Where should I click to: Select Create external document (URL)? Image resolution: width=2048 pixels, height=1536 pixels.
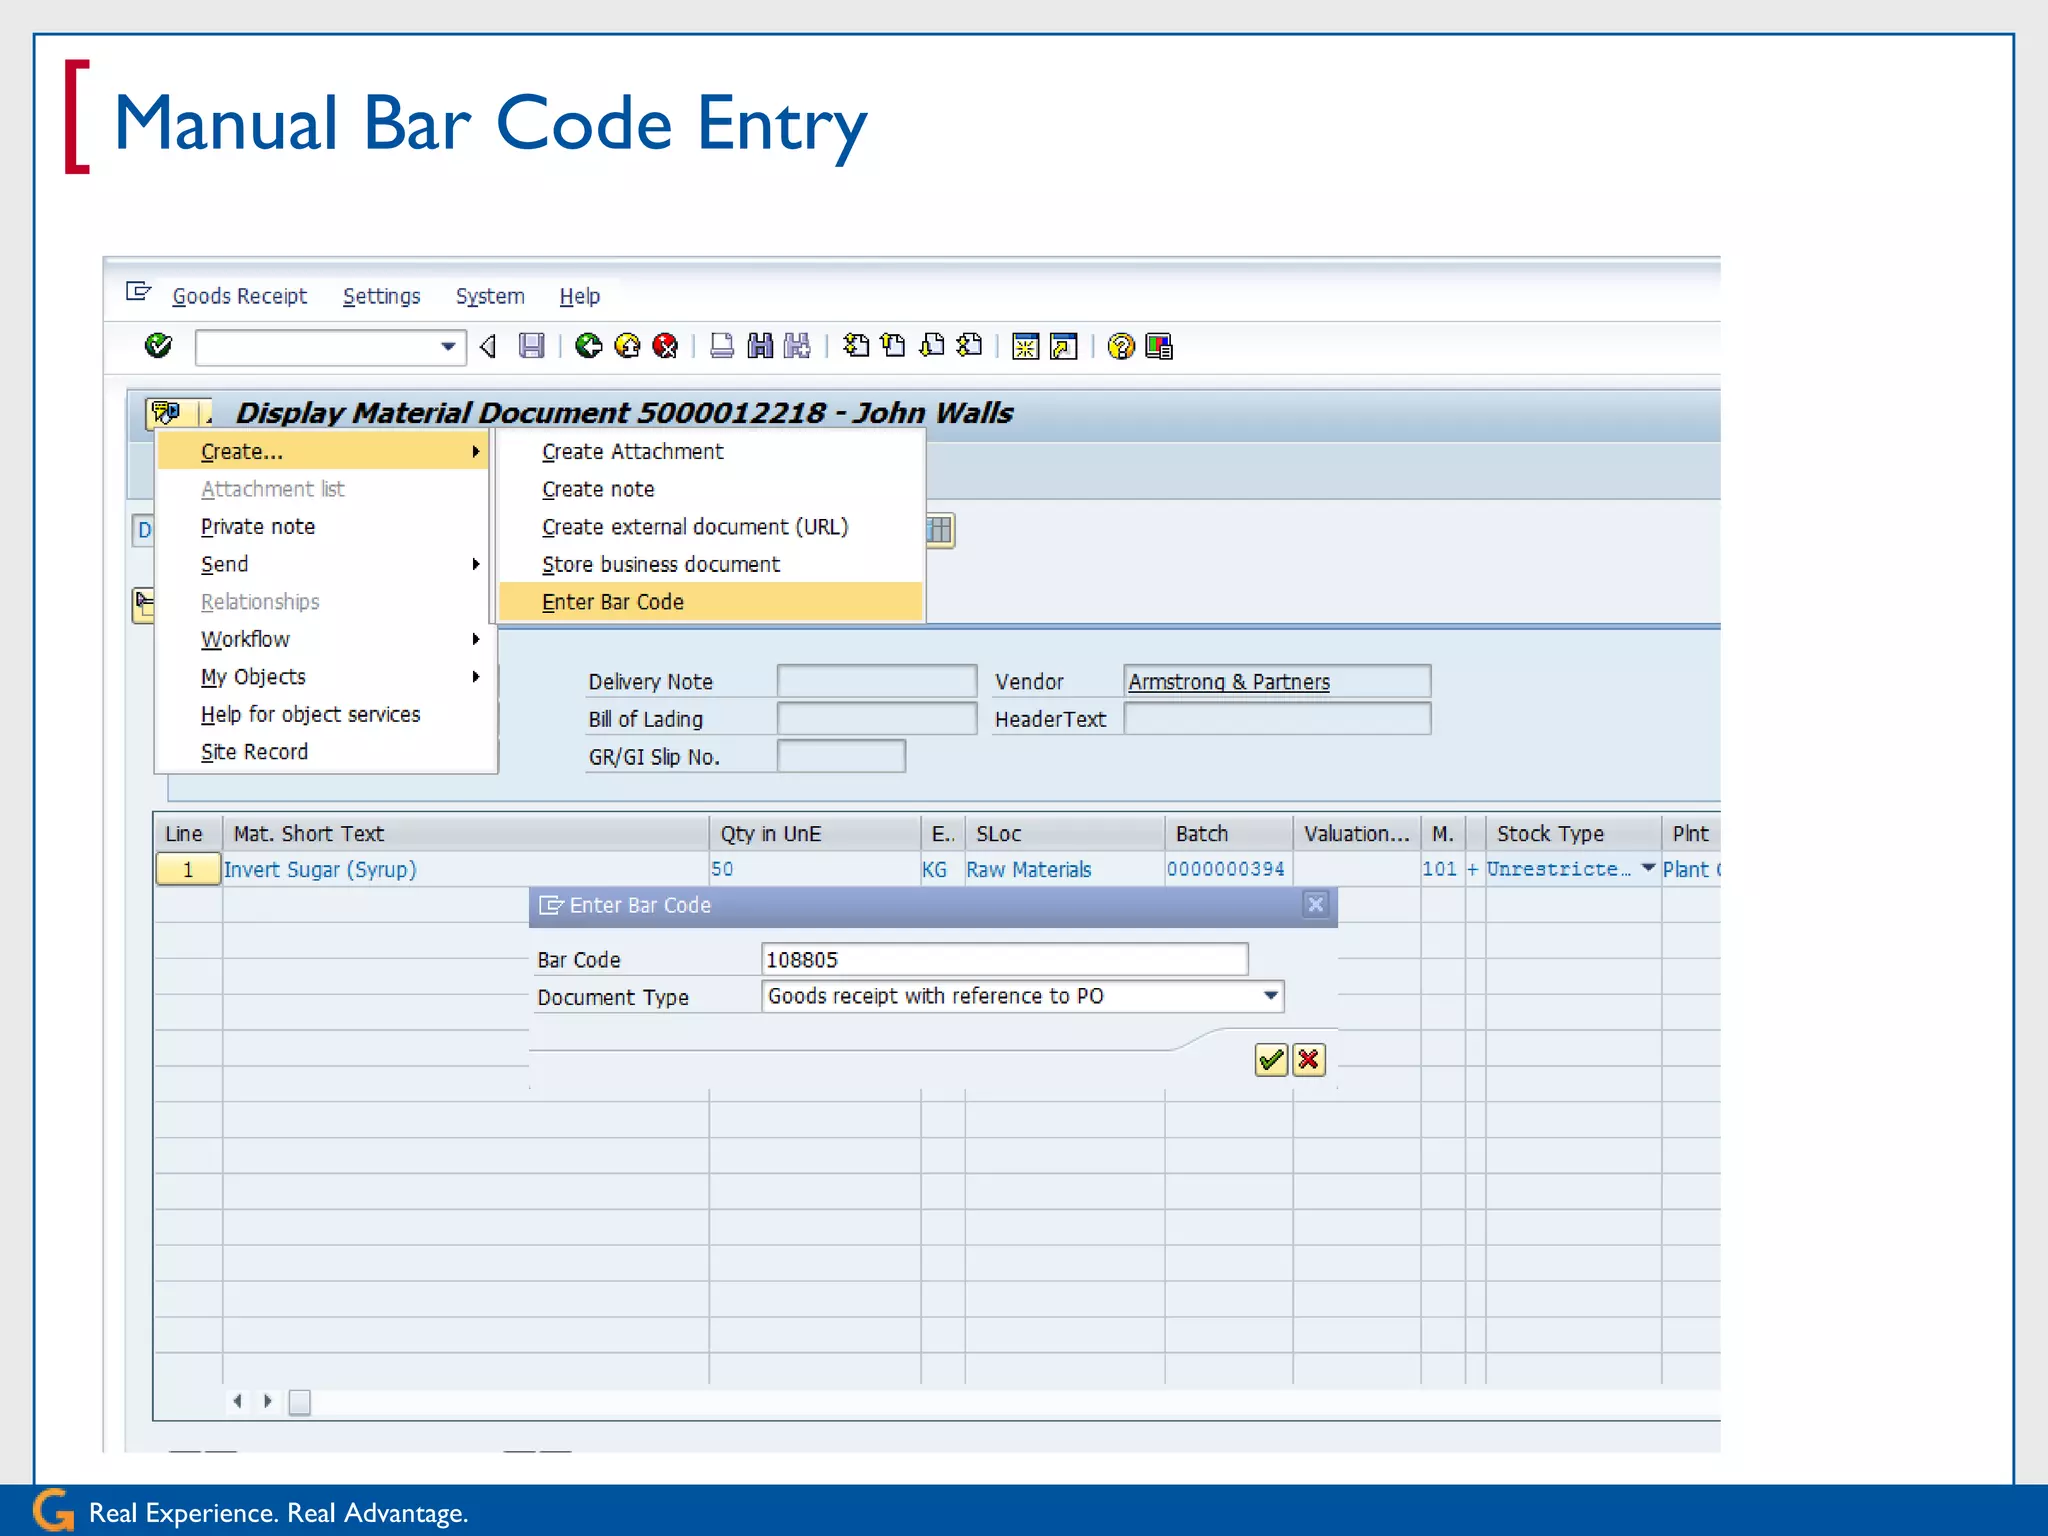pyautogui.click(x=710, y=527)
